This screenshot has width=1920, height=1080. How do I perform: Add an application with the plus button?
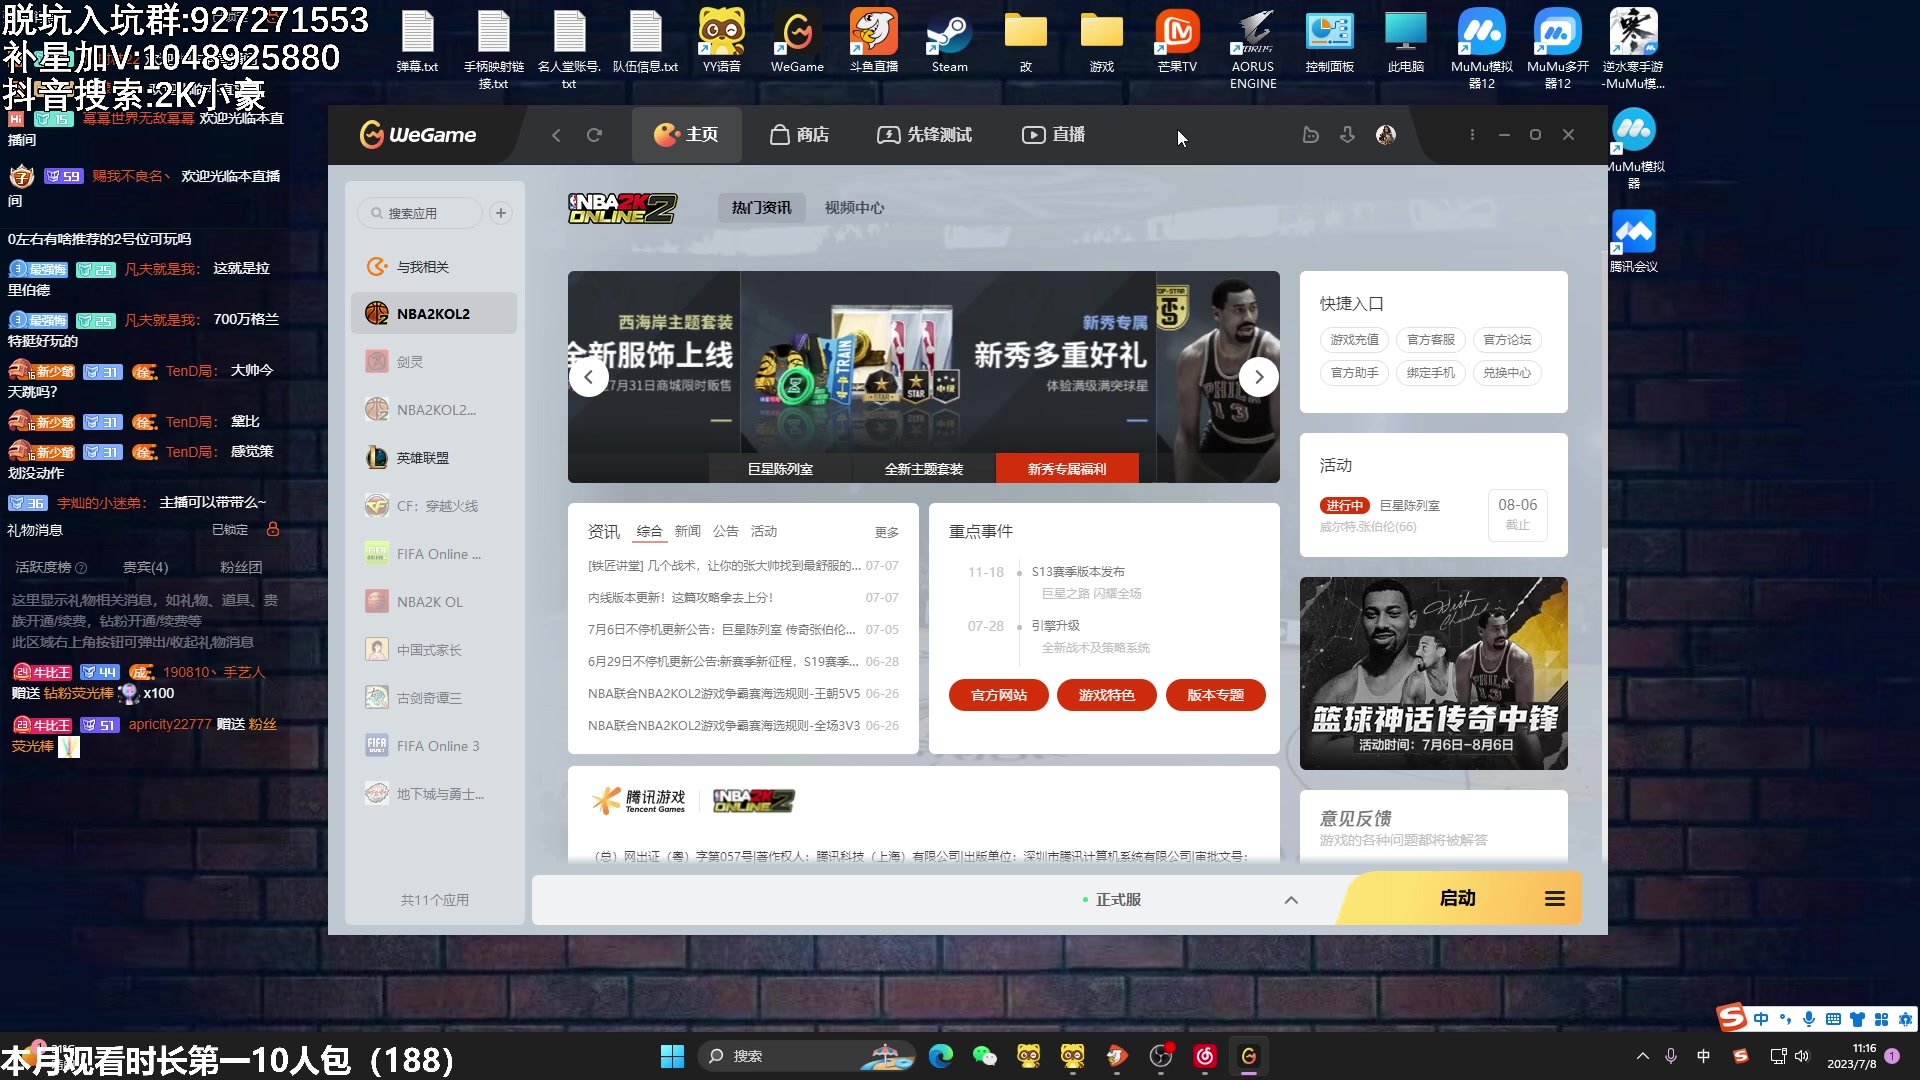[x=501, y=213]
